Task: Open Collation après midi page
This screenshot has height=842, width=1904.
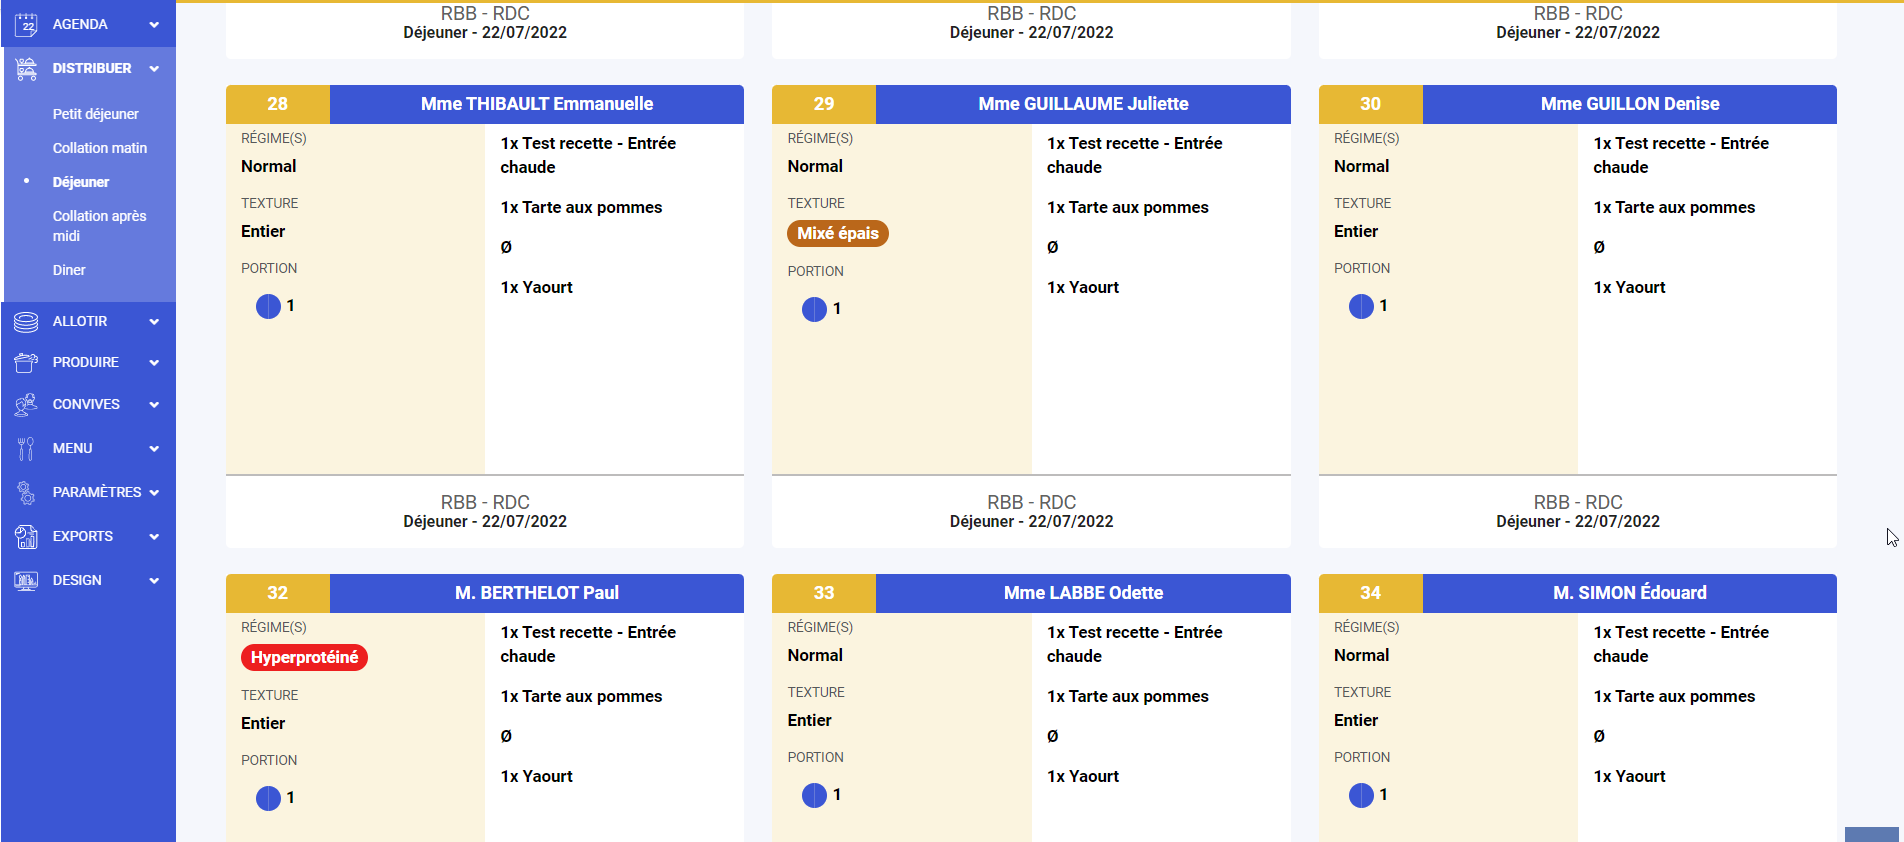Action: point(99,226)
